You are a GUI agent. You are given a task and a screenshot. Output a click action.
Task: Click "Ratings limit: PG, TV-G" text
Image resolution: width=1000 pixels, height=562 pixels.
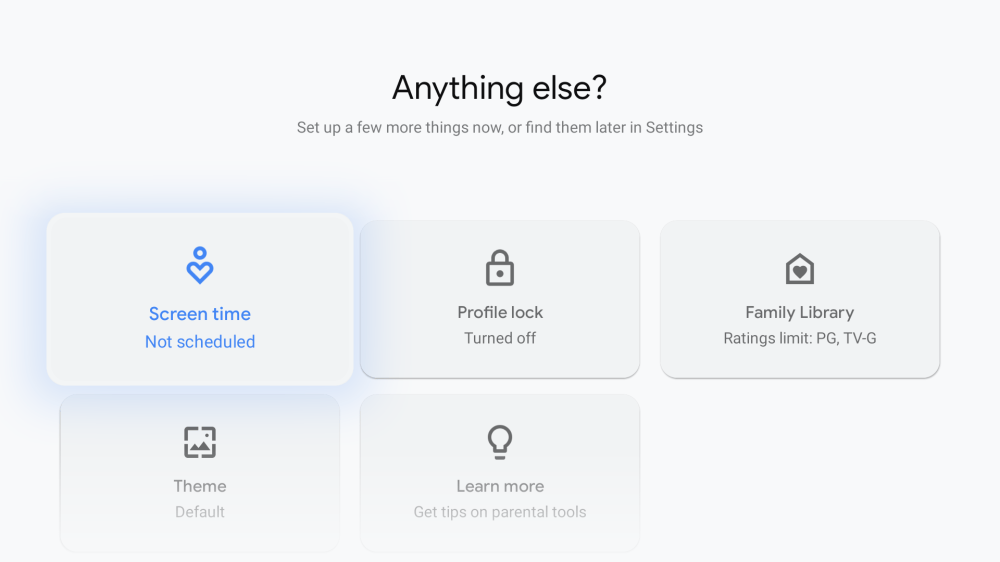pyautogui.click(x=800, y=338)
